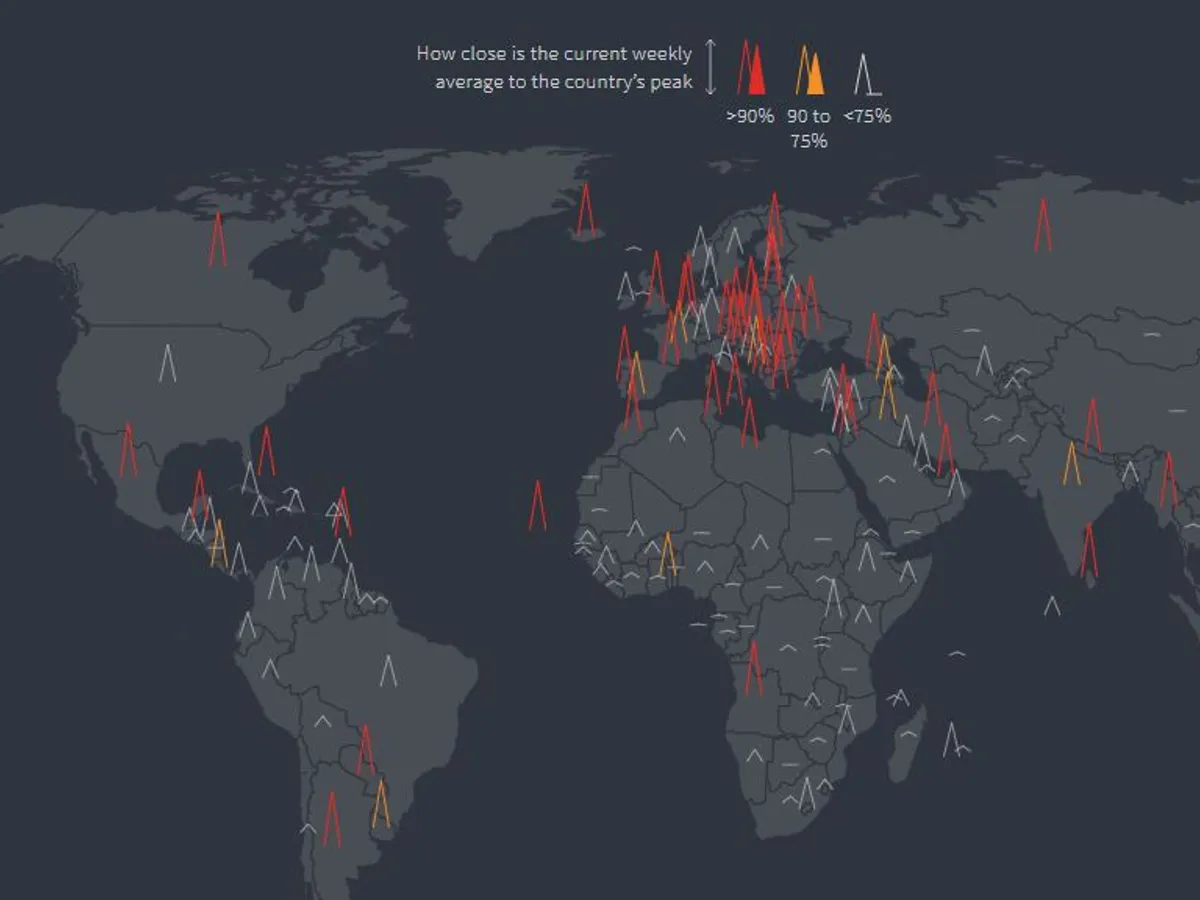Viewport: 1200px width, 900px height.
Task: Click the white spike in South Africa
Action: coord(806,795)
